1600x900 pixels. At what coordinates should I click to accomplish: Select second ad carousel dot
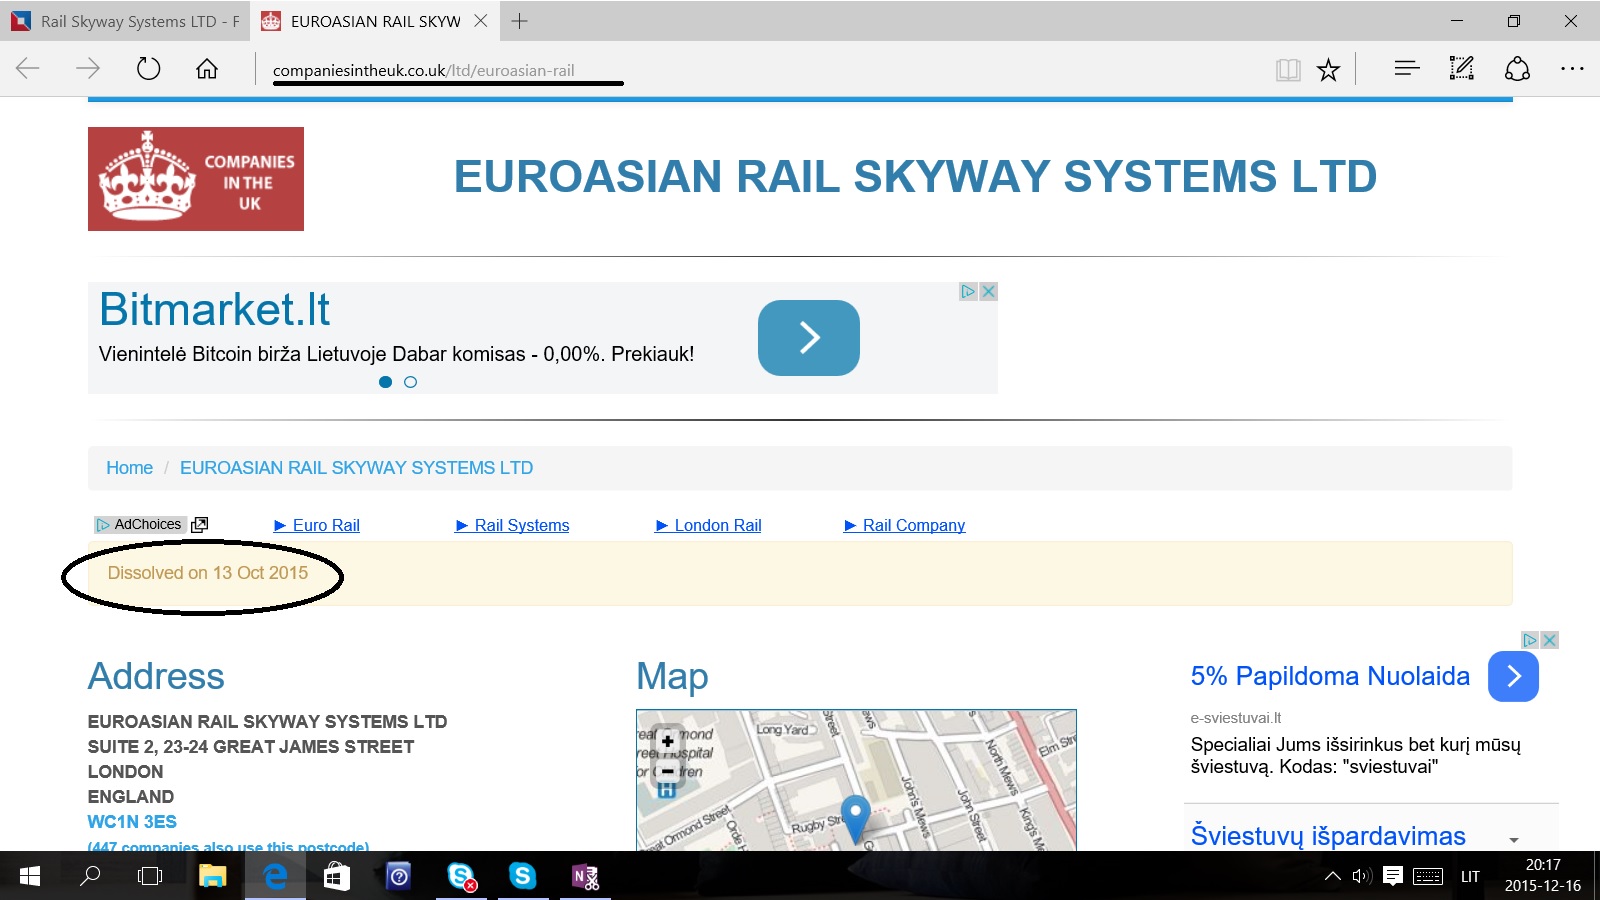coord(410,382)
